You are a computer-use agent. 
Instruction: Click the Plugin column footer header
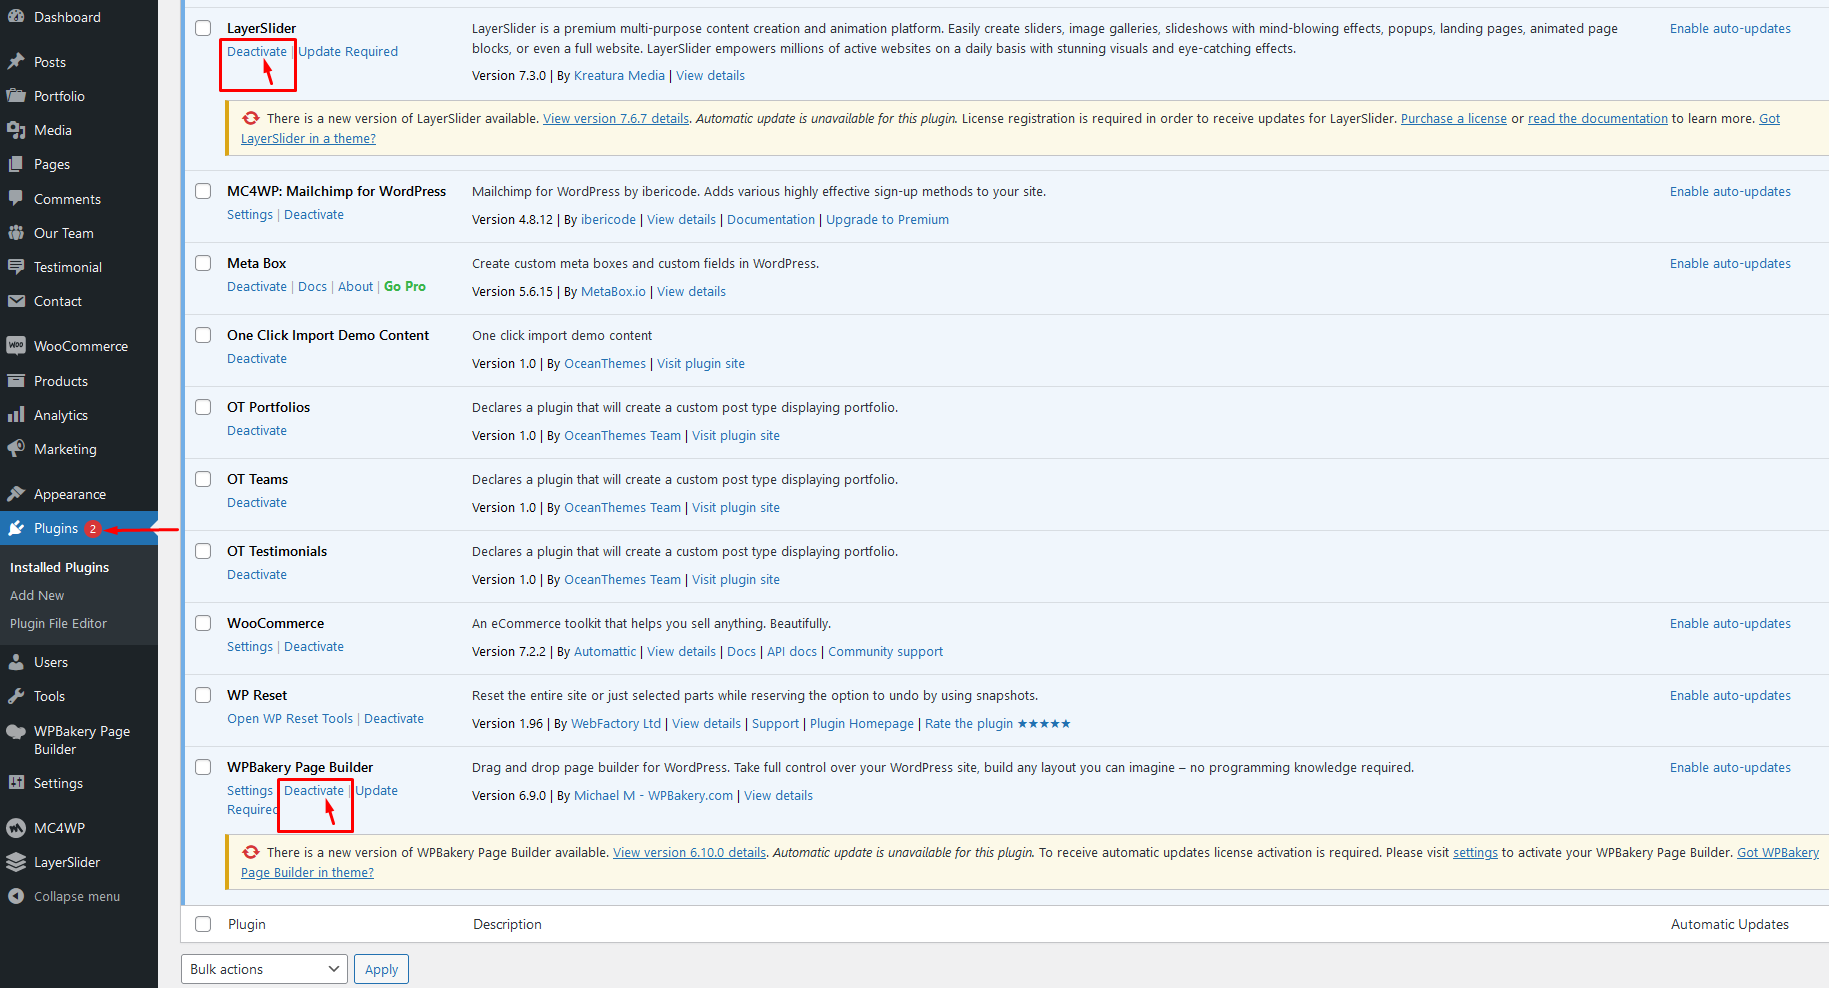247,924
